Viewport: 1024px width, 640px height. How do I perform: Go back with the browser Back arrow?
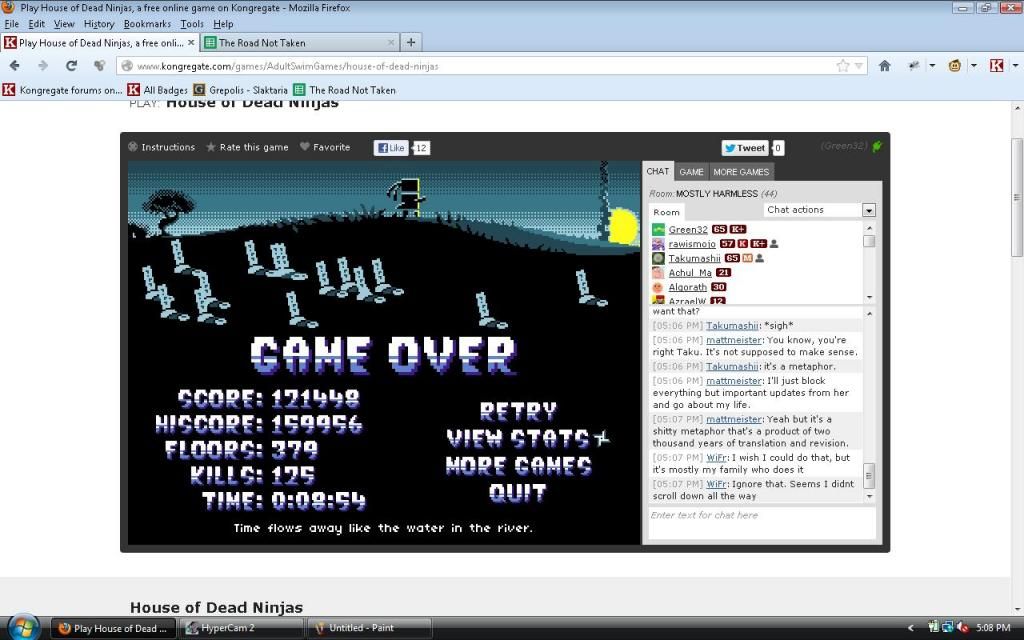14,66
